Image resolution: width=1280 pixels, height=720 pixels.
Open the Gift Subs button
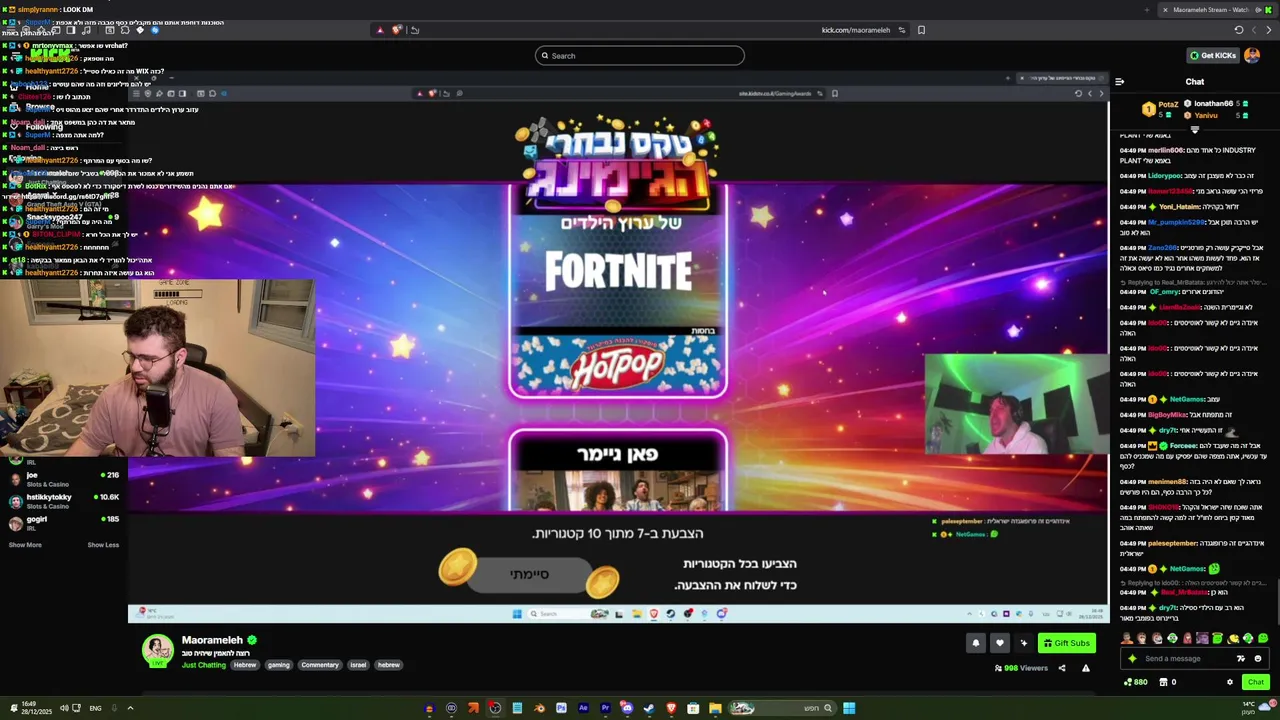point(1066,643)
